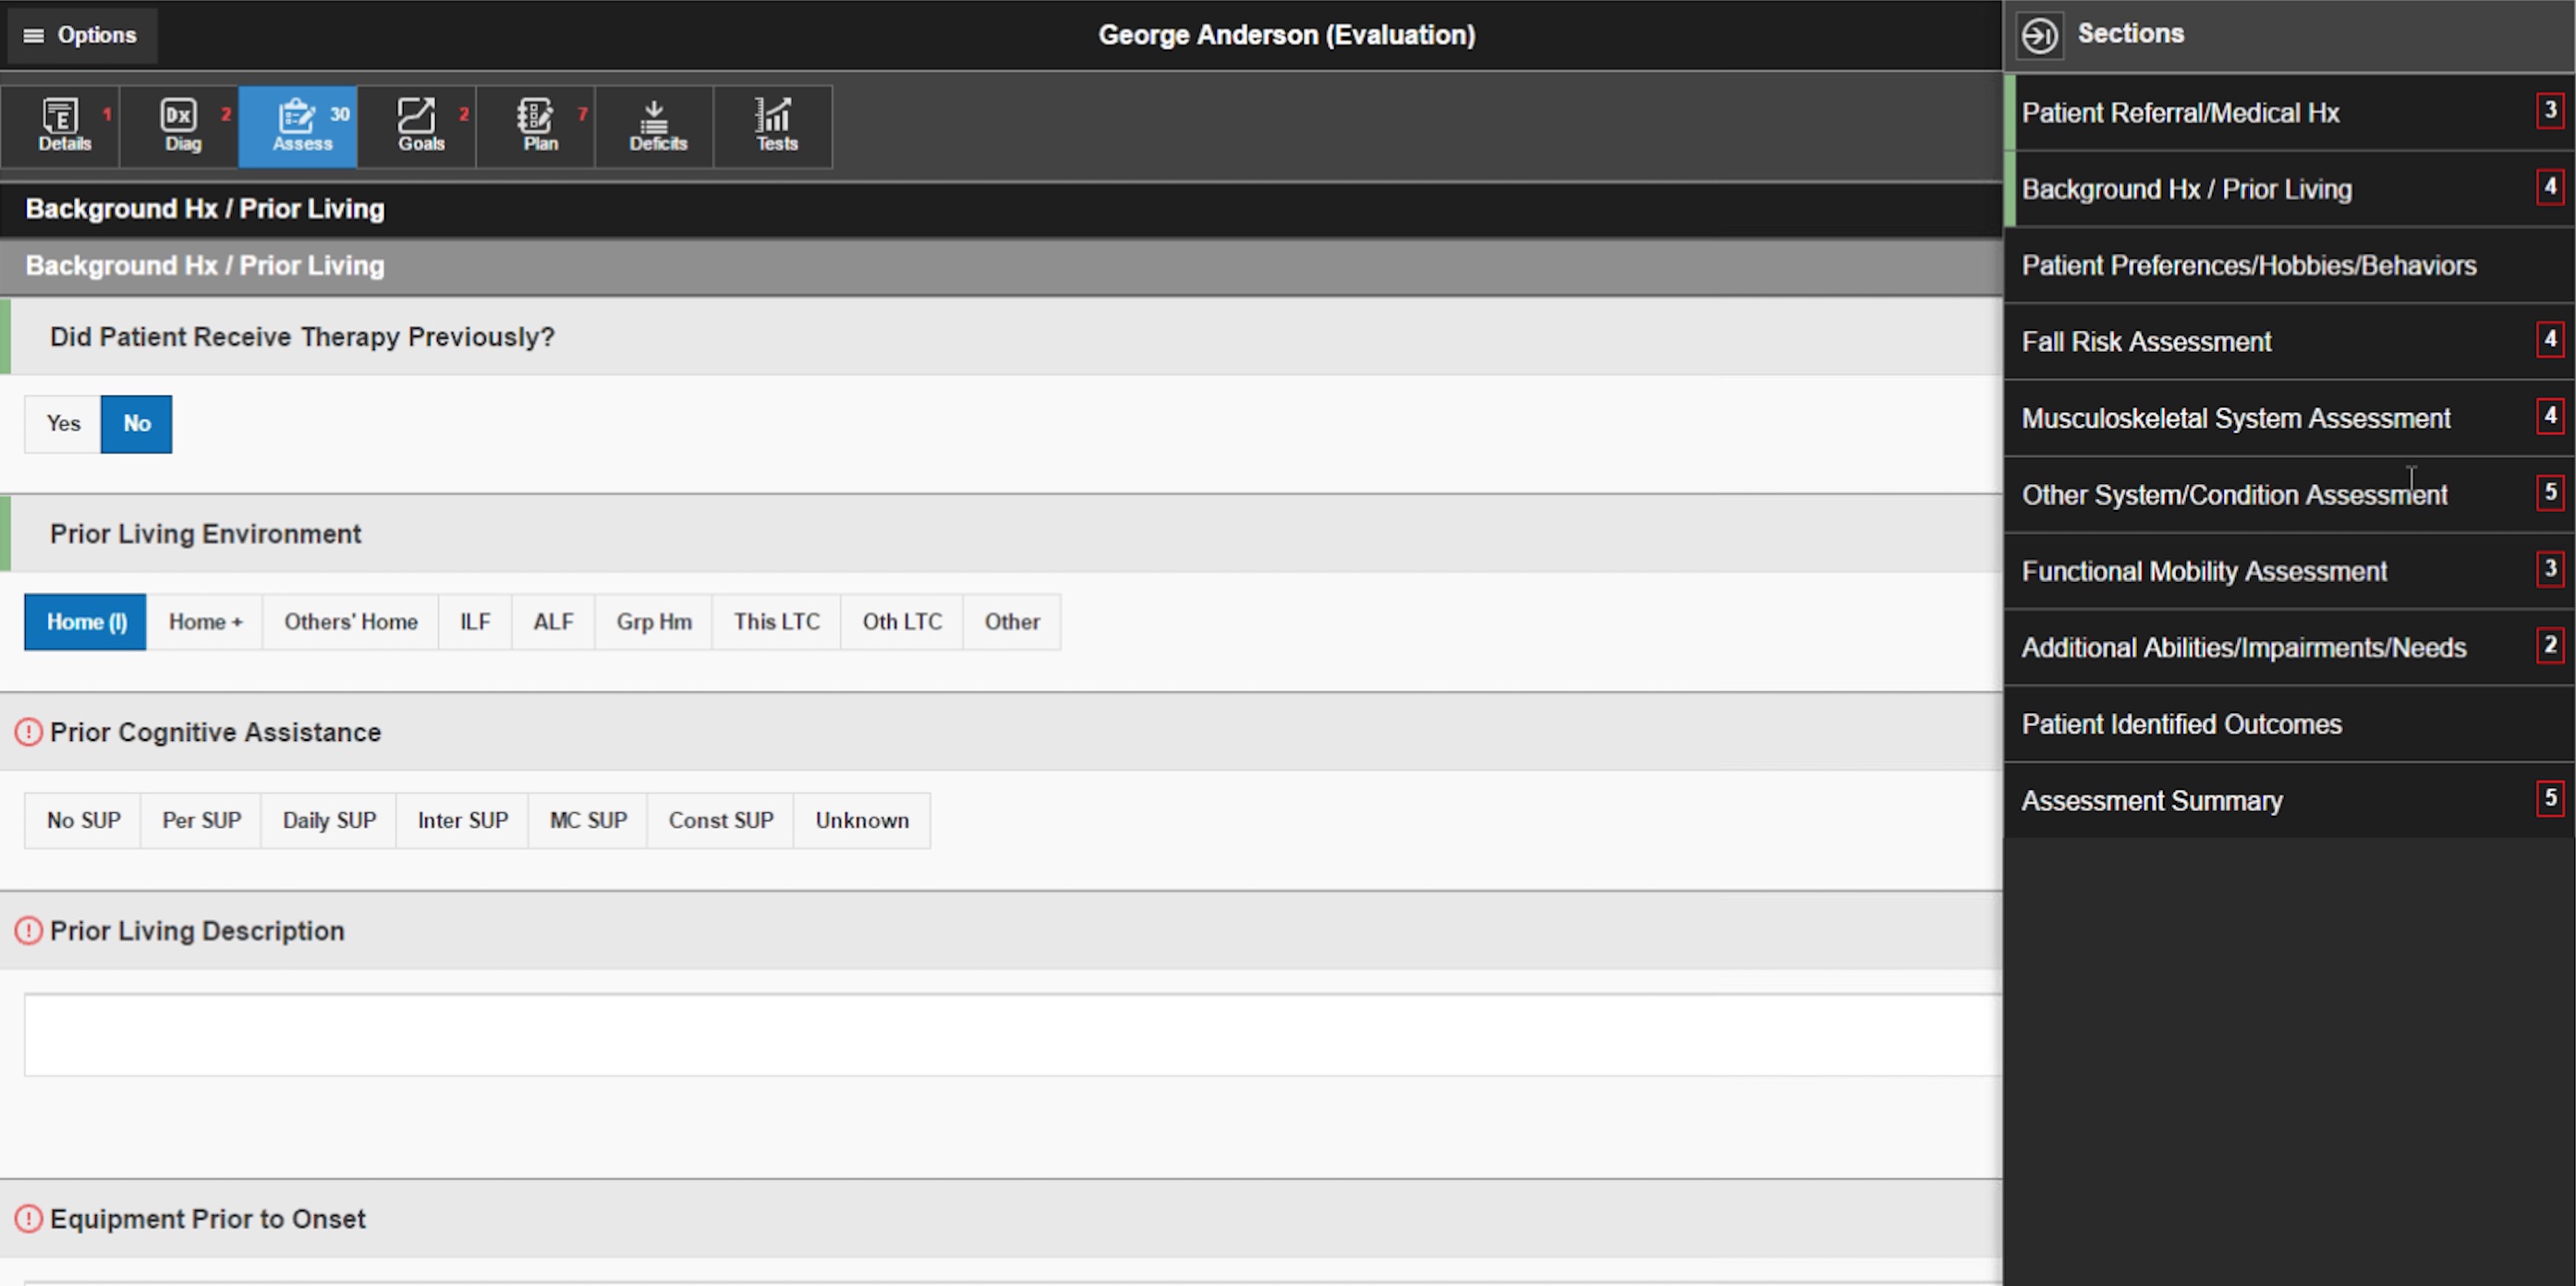2576x1286 pixels.
Task: Click the Equipment Prior to Onset header
Action: [207, 1219]
